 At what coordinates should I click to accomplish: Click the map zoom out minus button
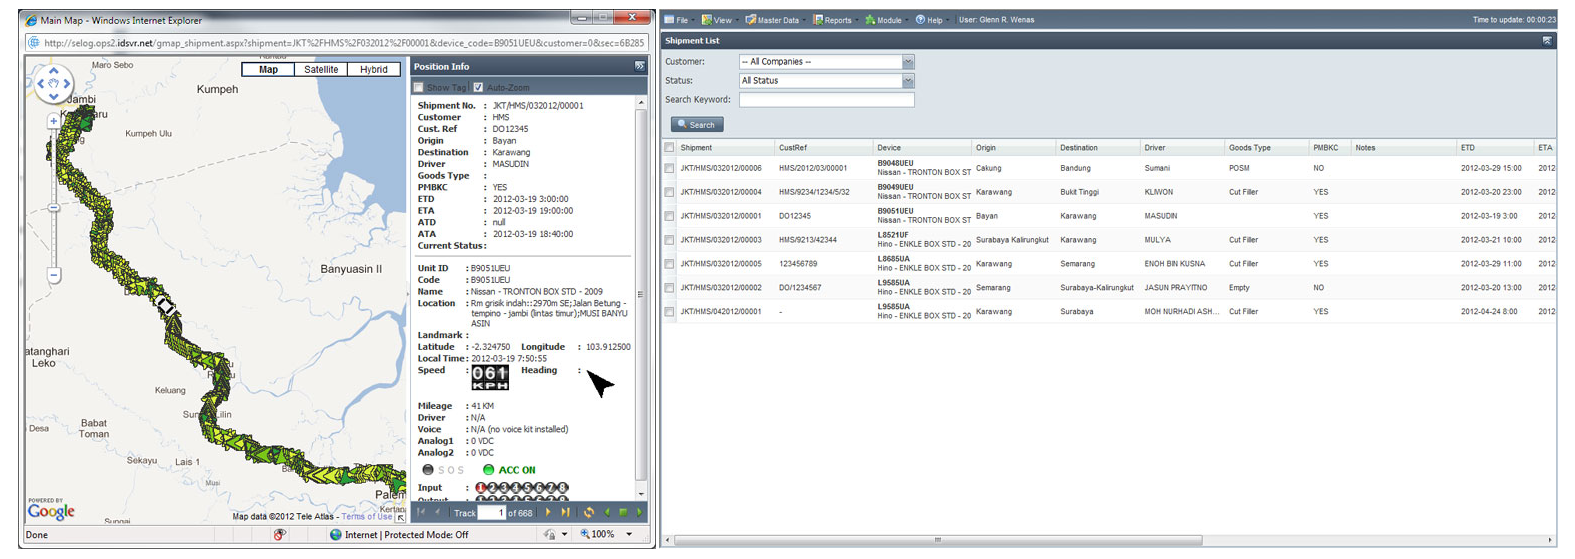(54, 275)
